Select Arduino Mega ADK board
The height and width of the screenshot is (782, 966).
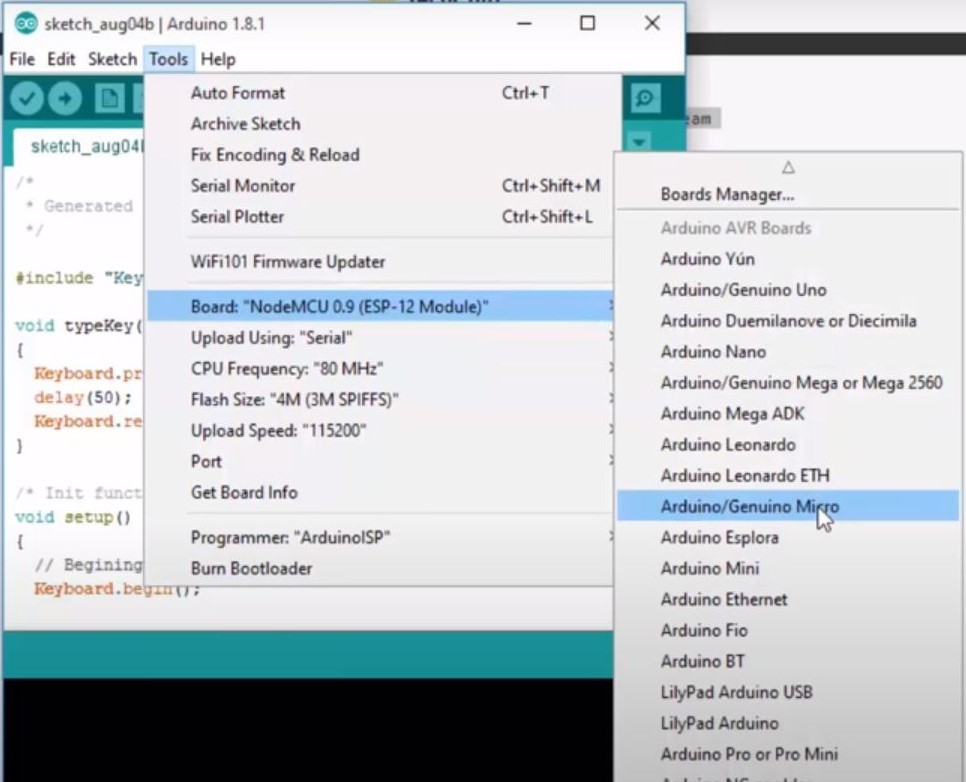(x=788, y=413)
